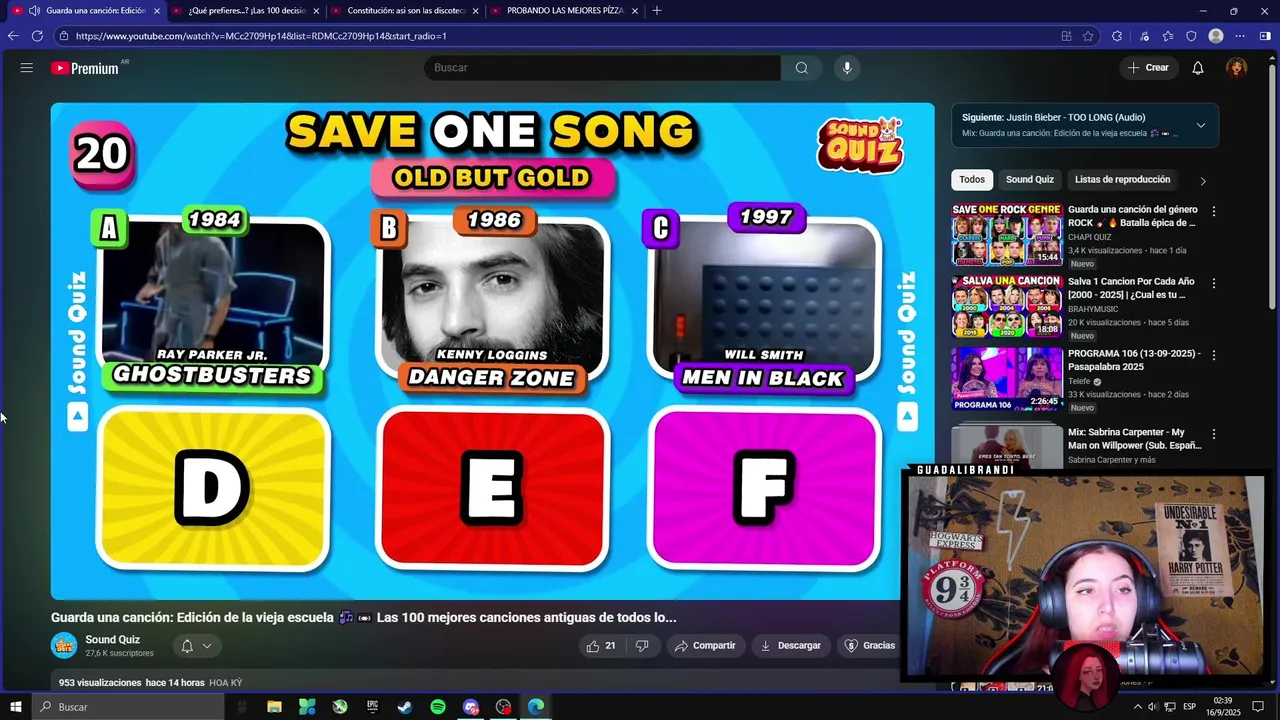Click the Gracias thanks button
Image resolution: width=1280 pixels, height=720 pixels.
(869, 646)
